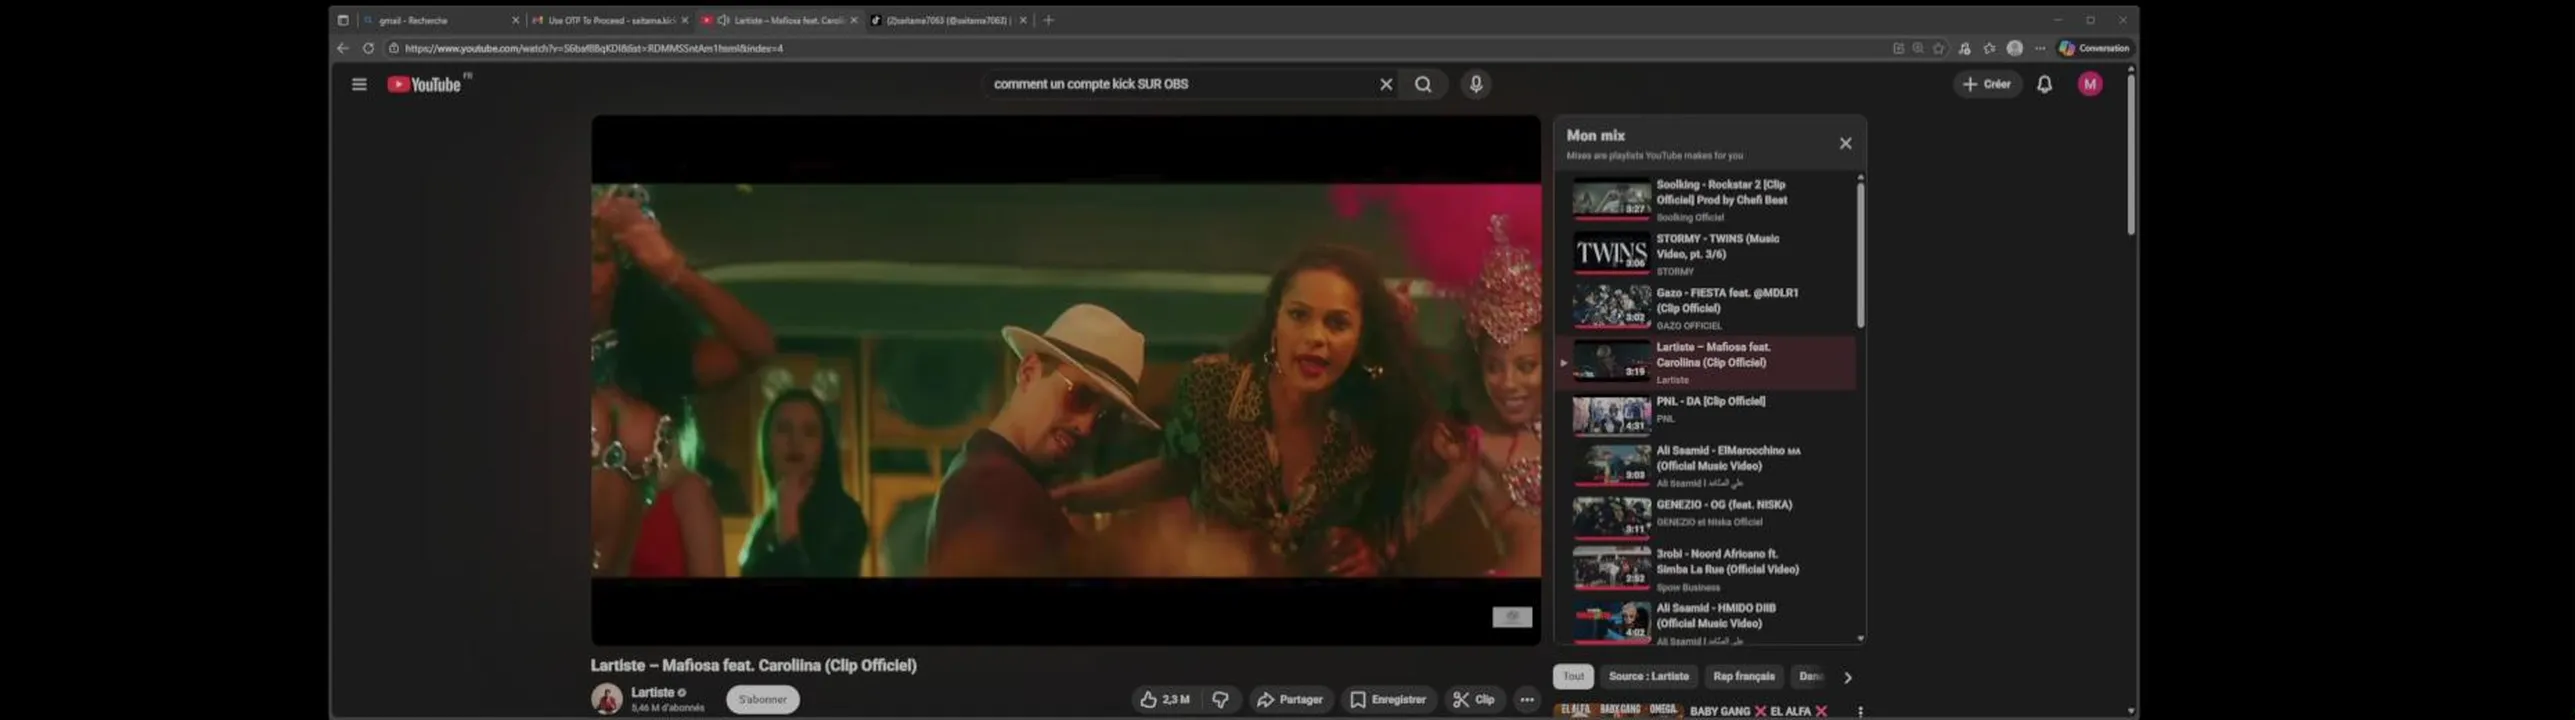Play Soolking - Rockstar 2 from mix

point(1706,200)
